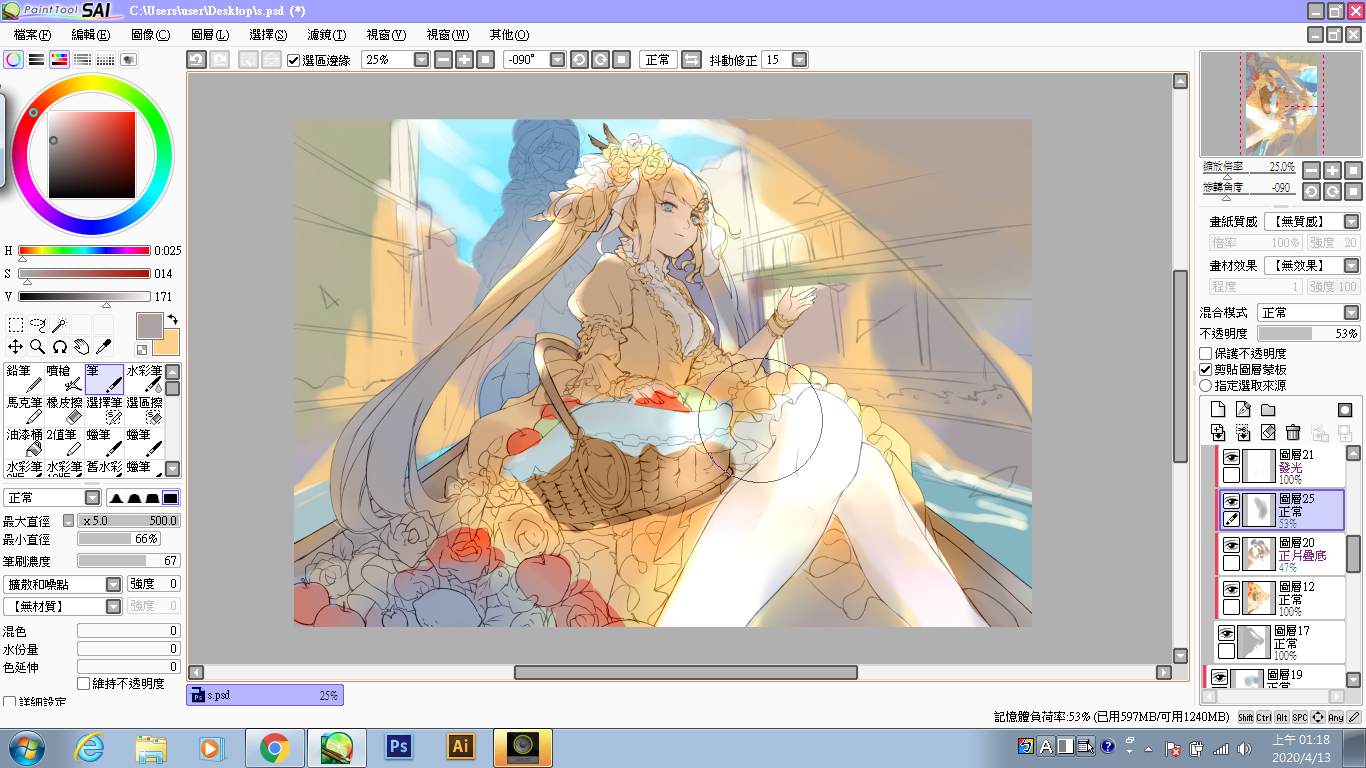Open the 抖動修正 stabilizer dropdown
This screenshot has height=768, width=1366.
800,60
